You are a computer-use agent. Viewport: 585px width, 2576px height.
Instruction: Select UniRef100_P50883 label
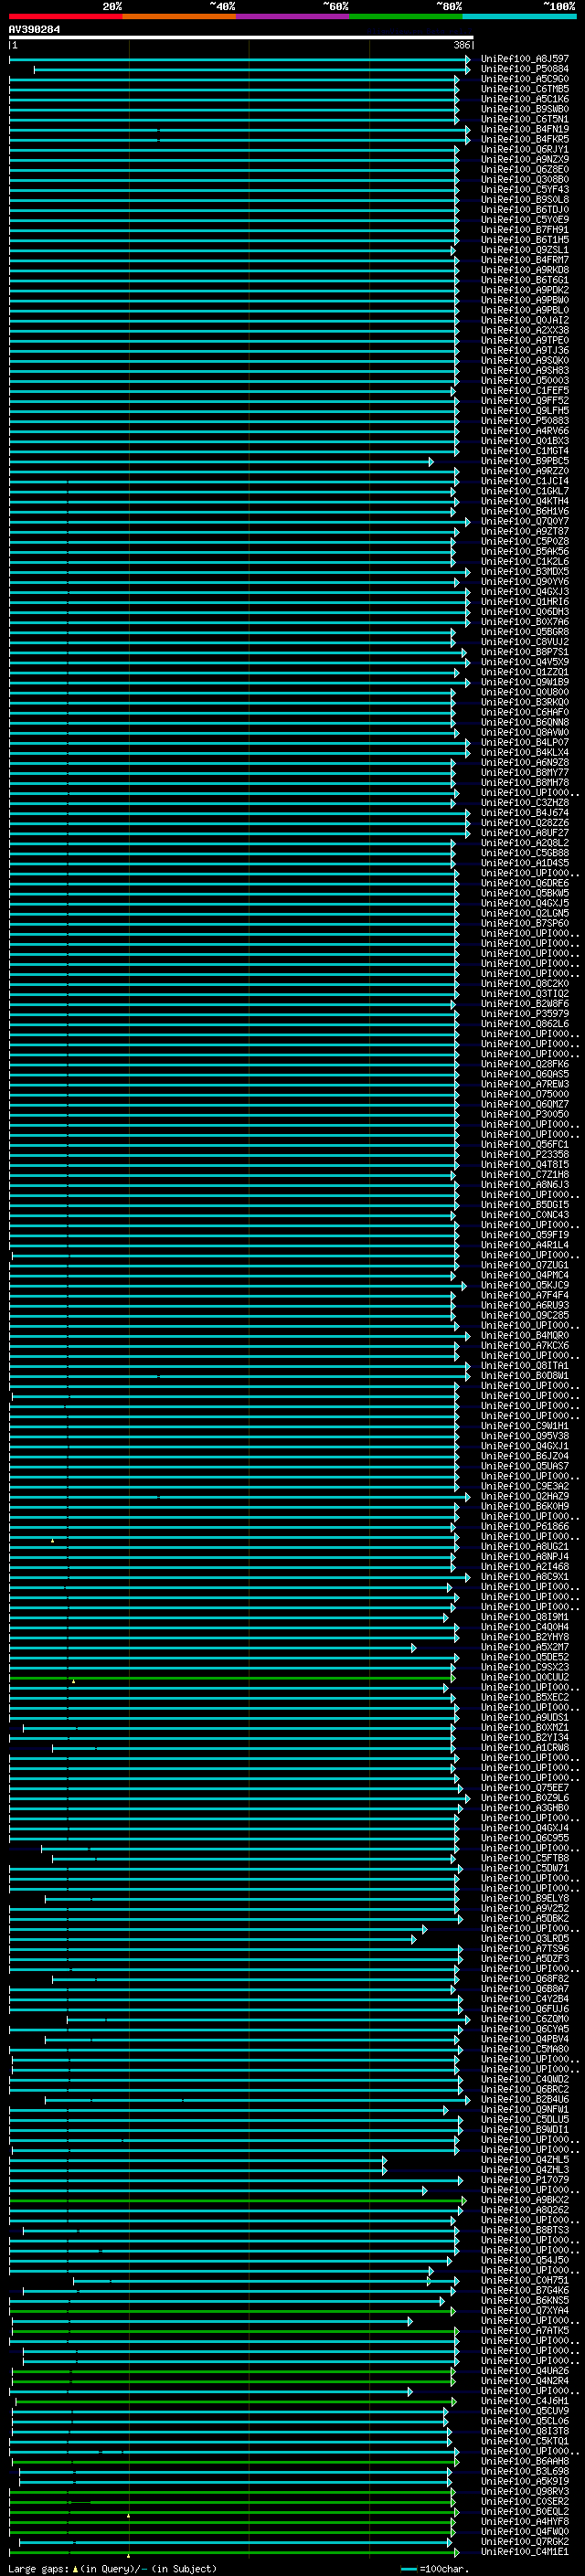(x=525, y=421)
